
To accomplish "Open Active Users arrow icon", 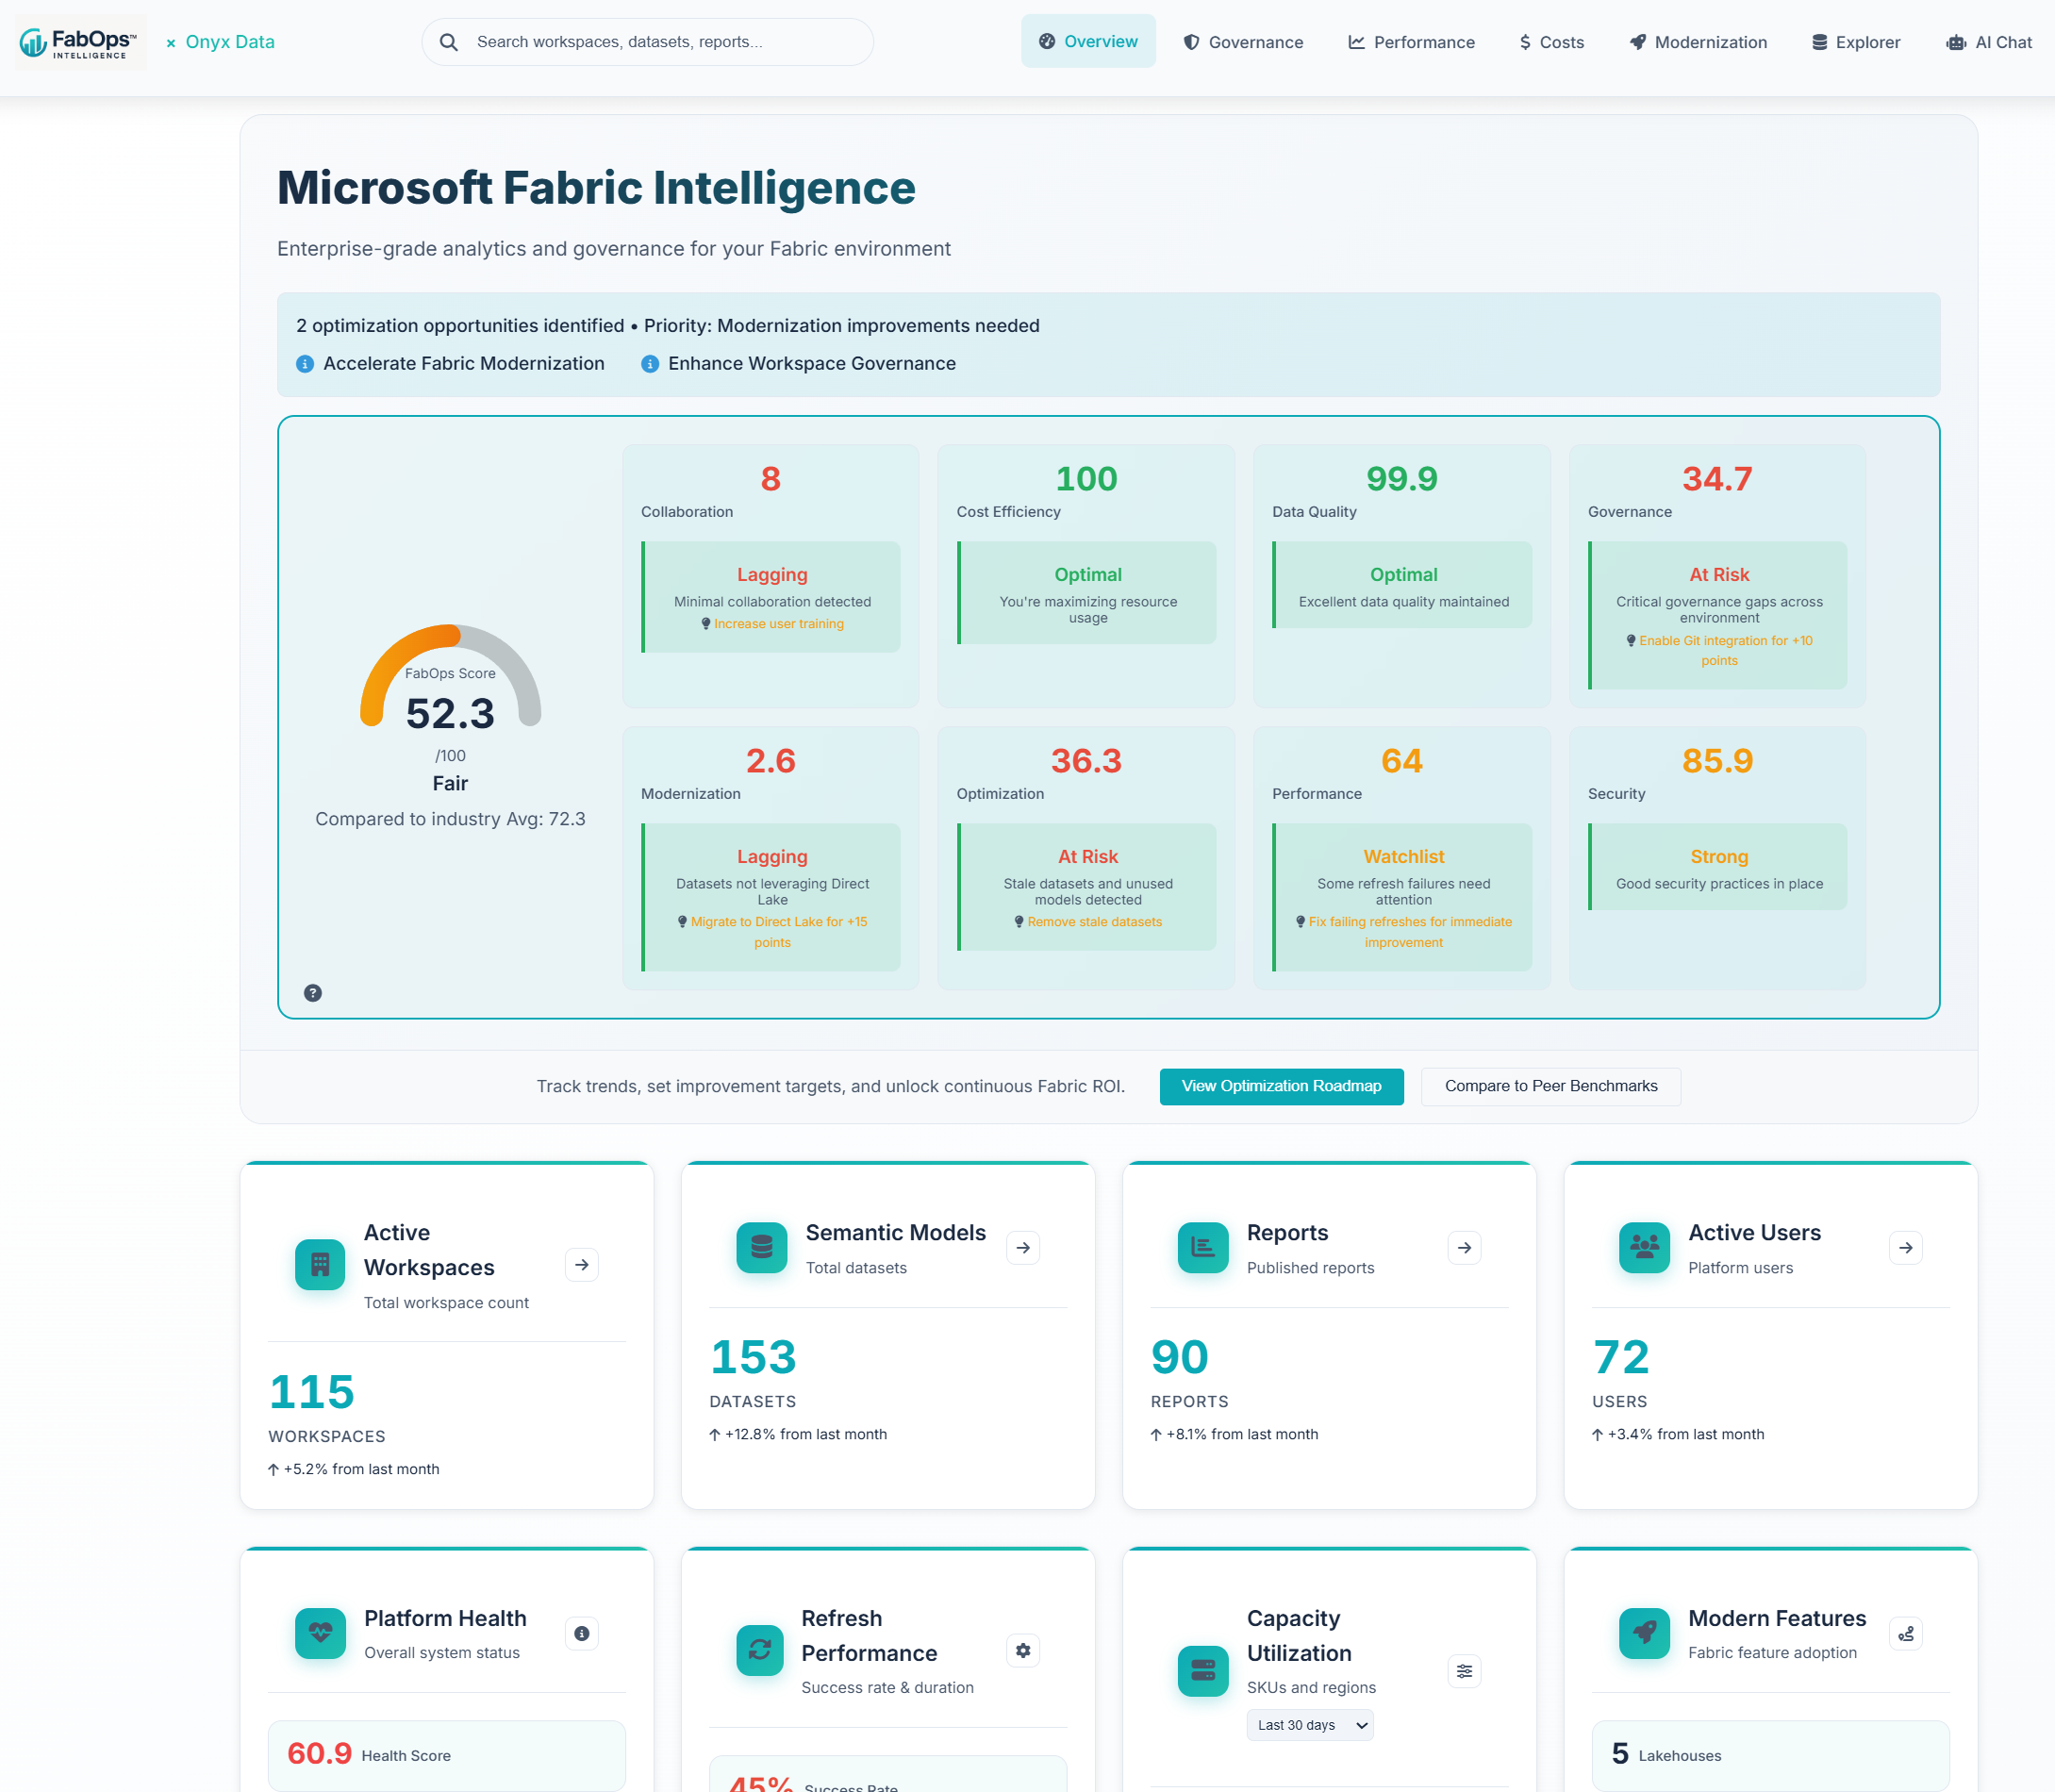I will 1906,1248.
